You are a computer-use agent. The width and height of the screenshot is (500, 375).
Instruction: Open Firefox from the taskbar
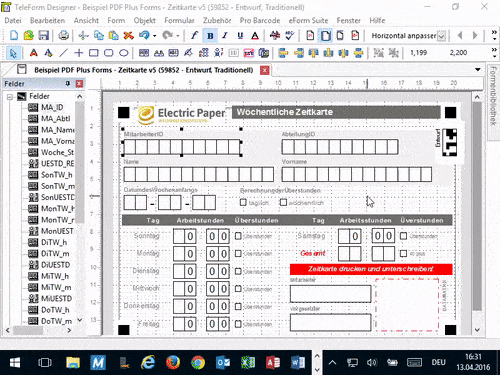coord(173,362)
